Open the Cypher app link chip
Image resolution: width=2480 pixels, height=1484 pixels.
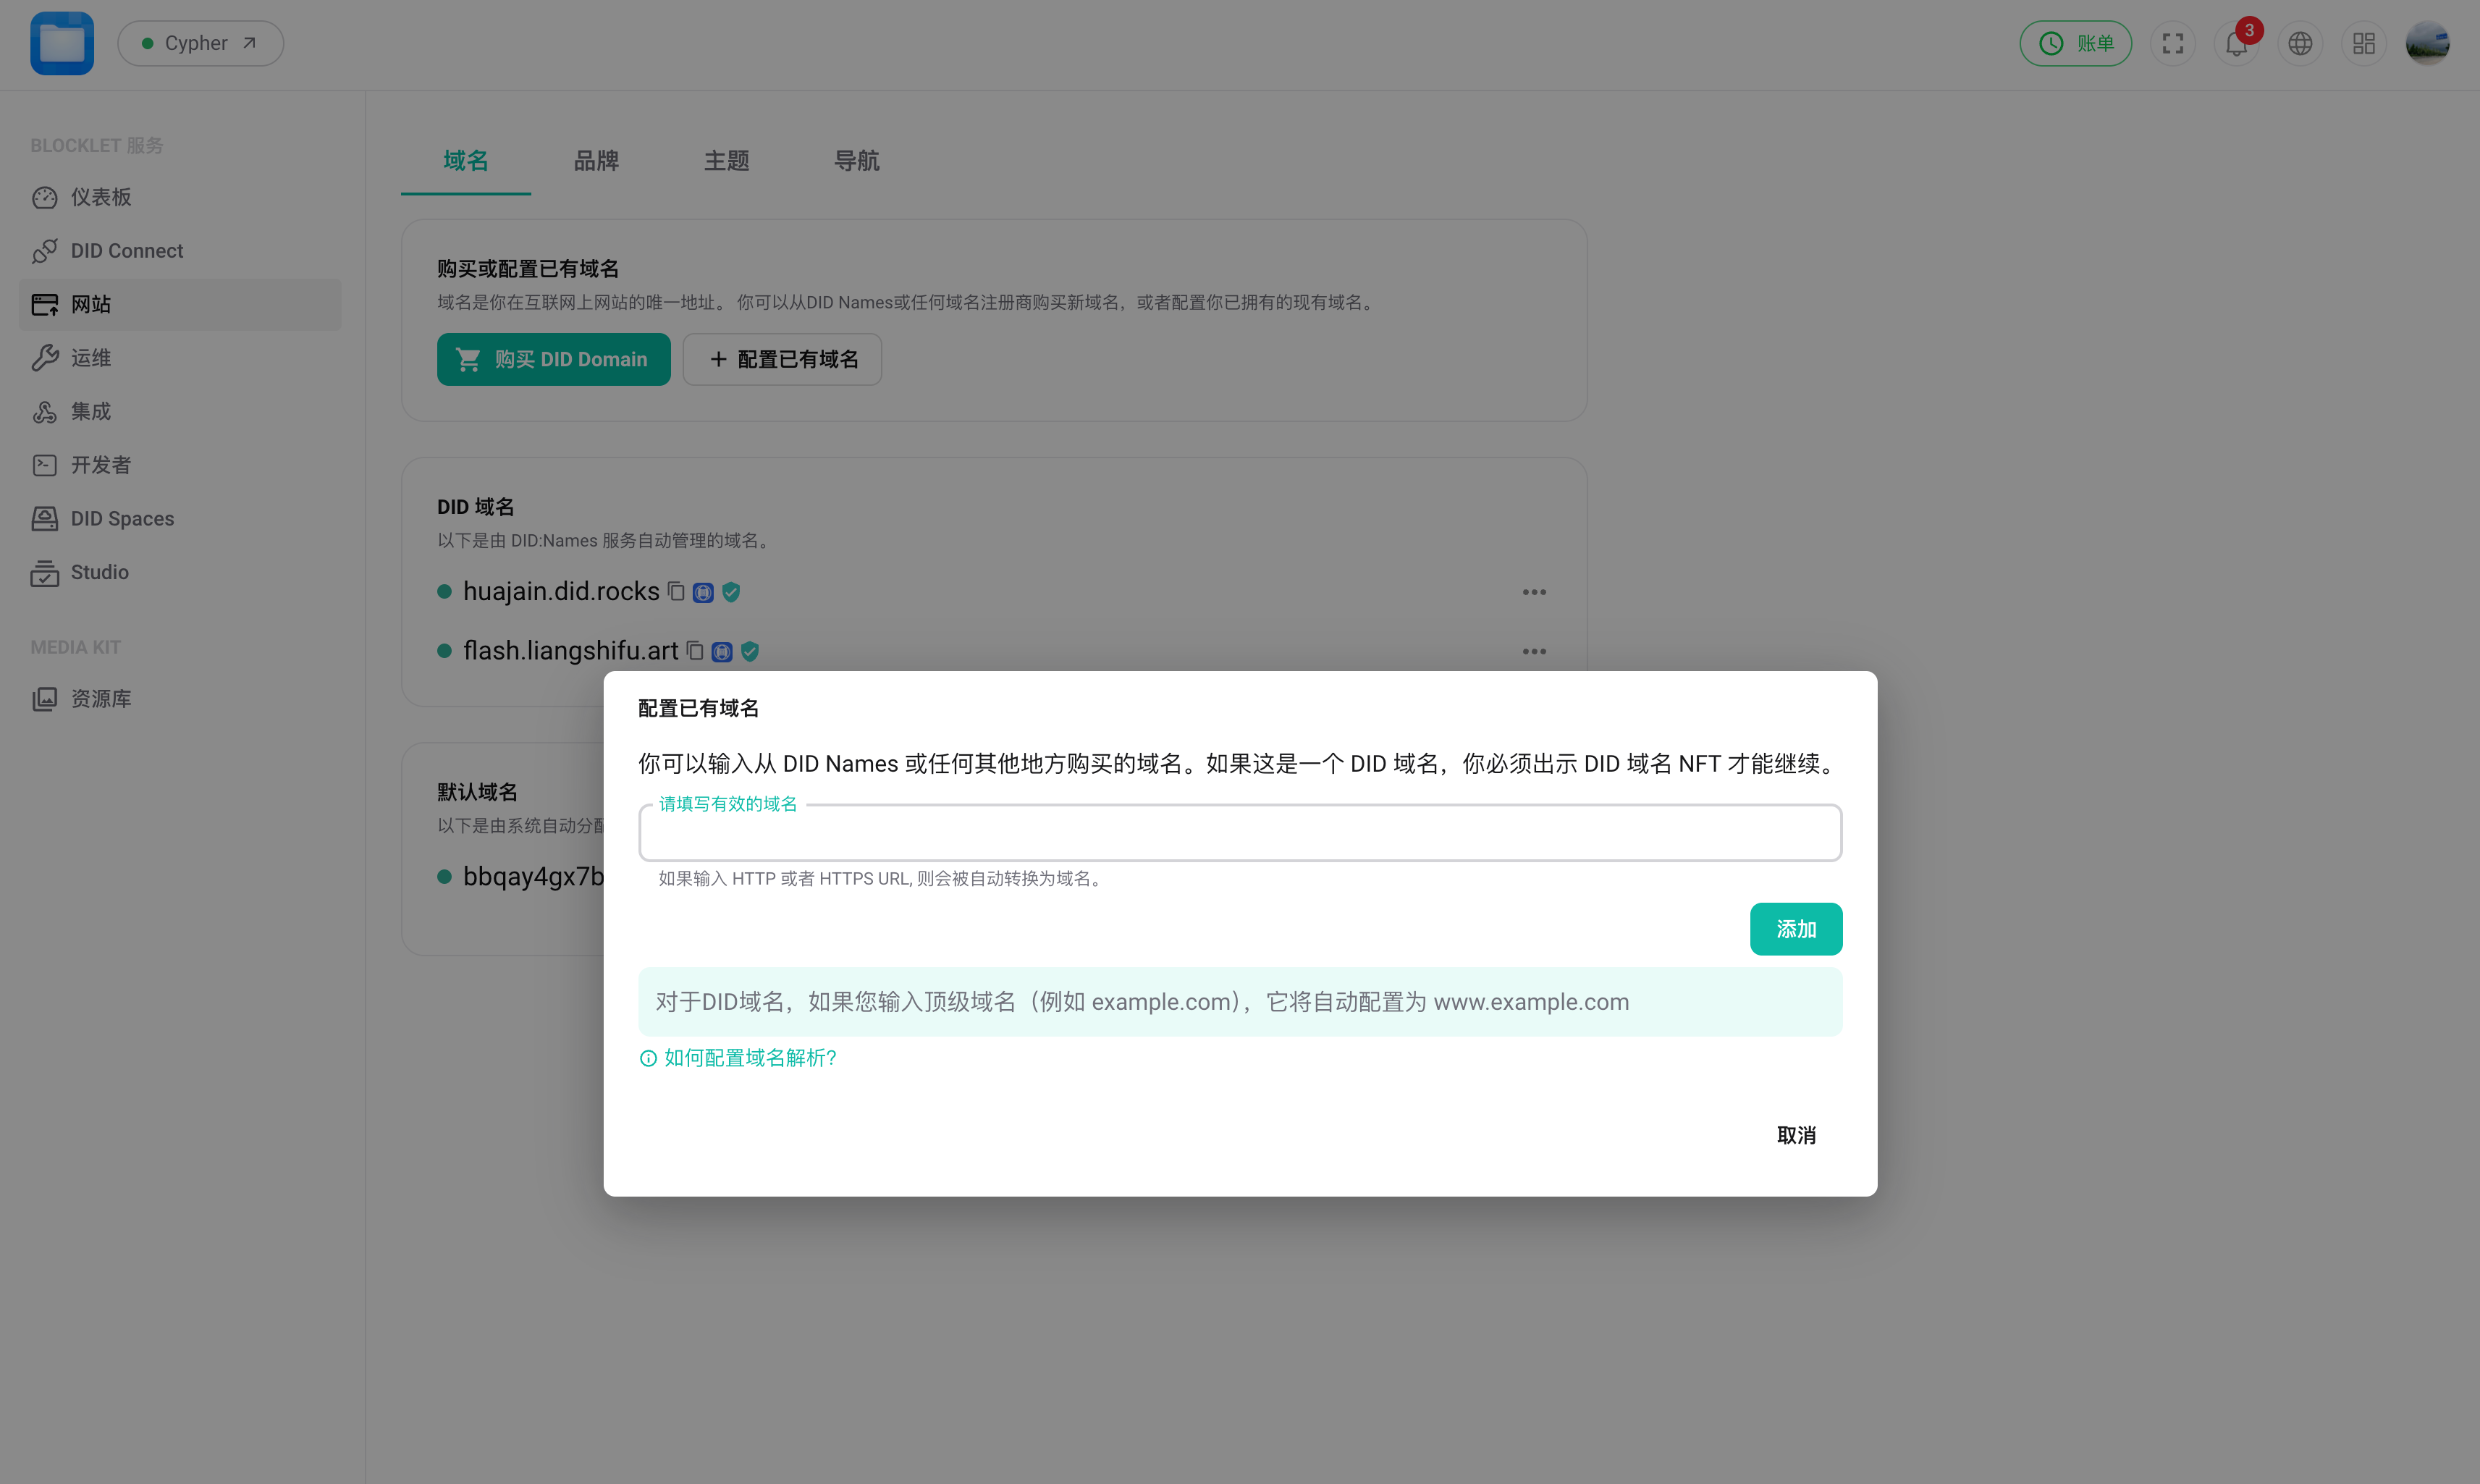pos(200,44)
